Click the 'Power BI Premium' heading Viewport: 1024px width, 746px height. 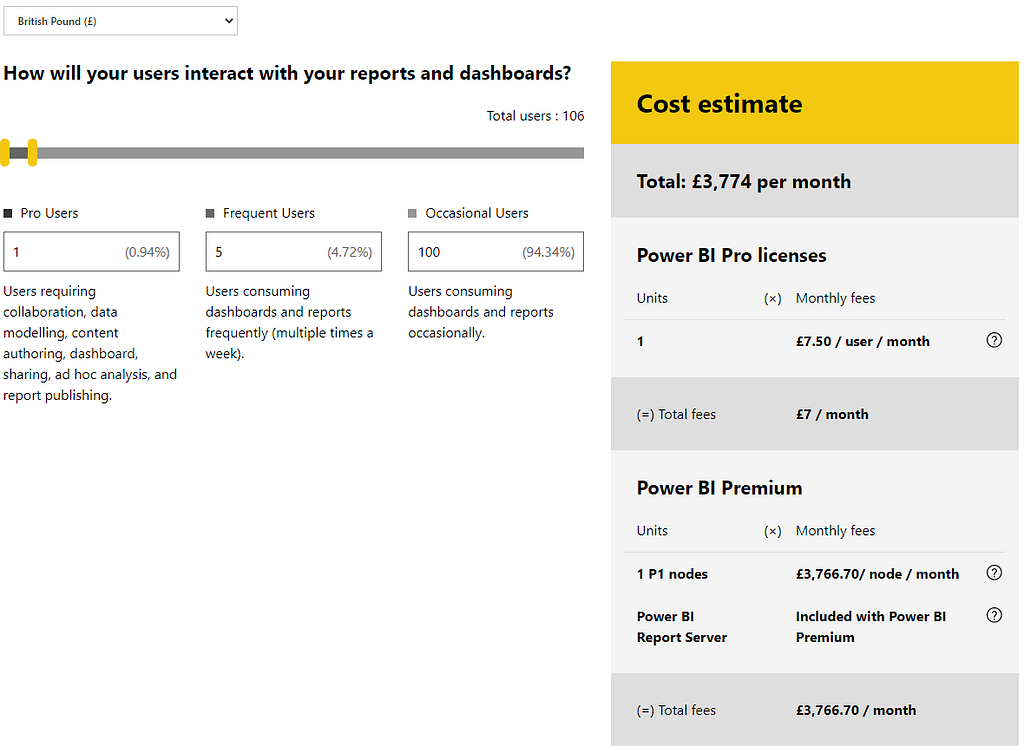click(x=720, y=488)
